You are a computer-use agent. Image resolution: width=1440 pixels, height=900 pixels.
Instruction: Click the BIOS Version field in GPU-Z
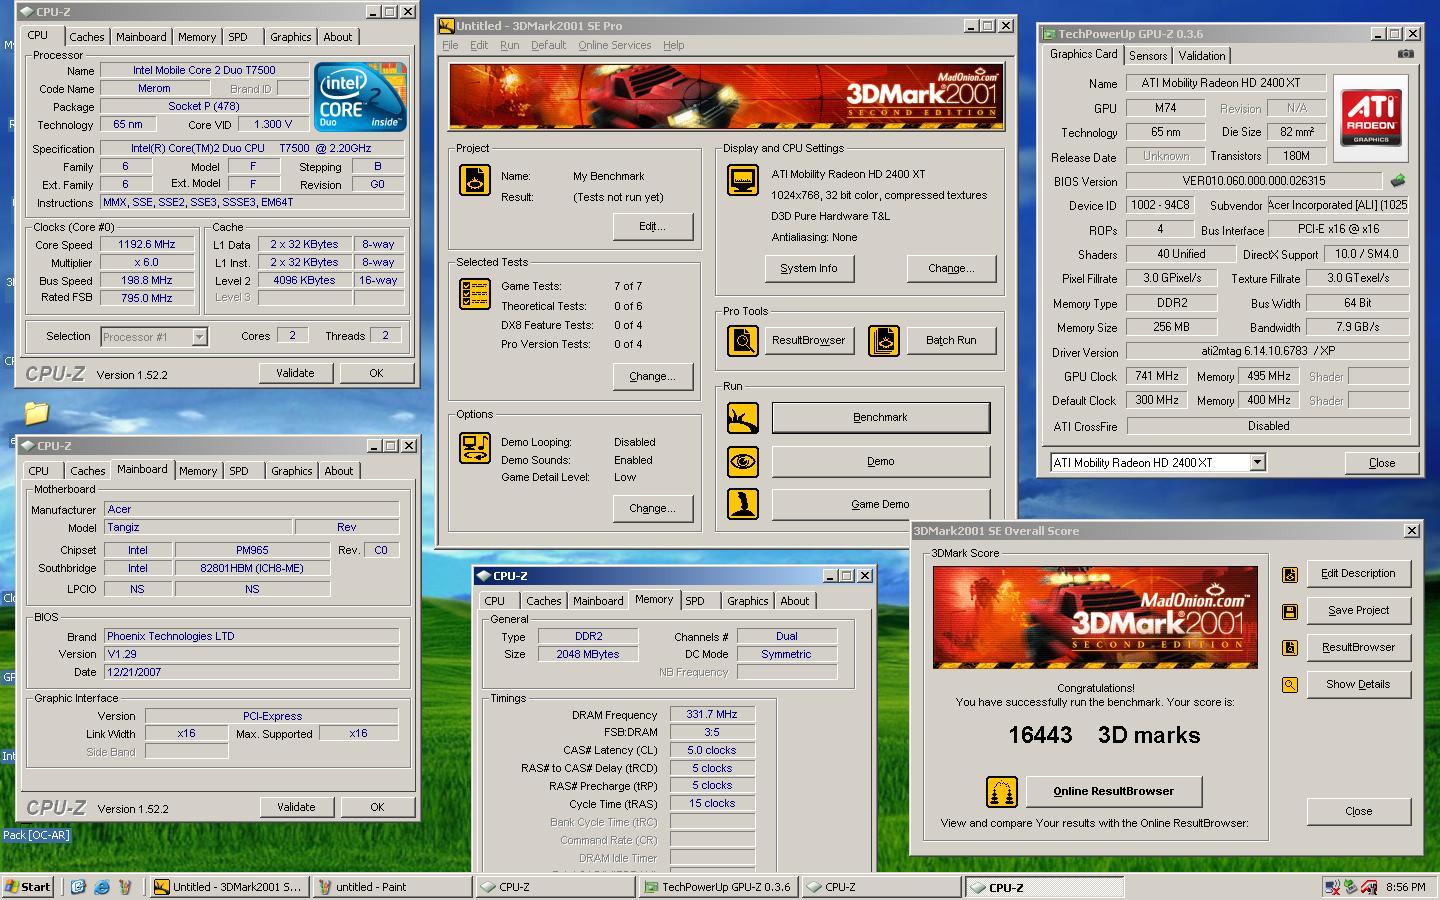point(1254,181)
